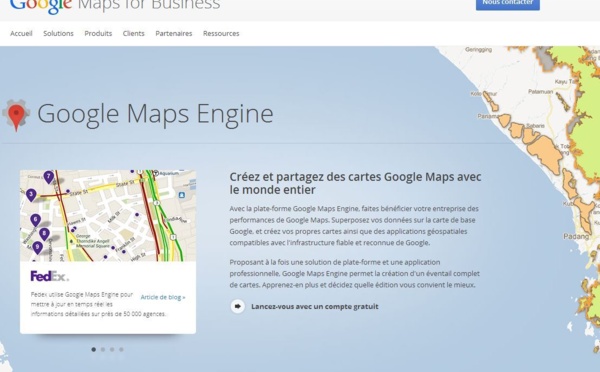Open the Clients menu item

[134, 33]
